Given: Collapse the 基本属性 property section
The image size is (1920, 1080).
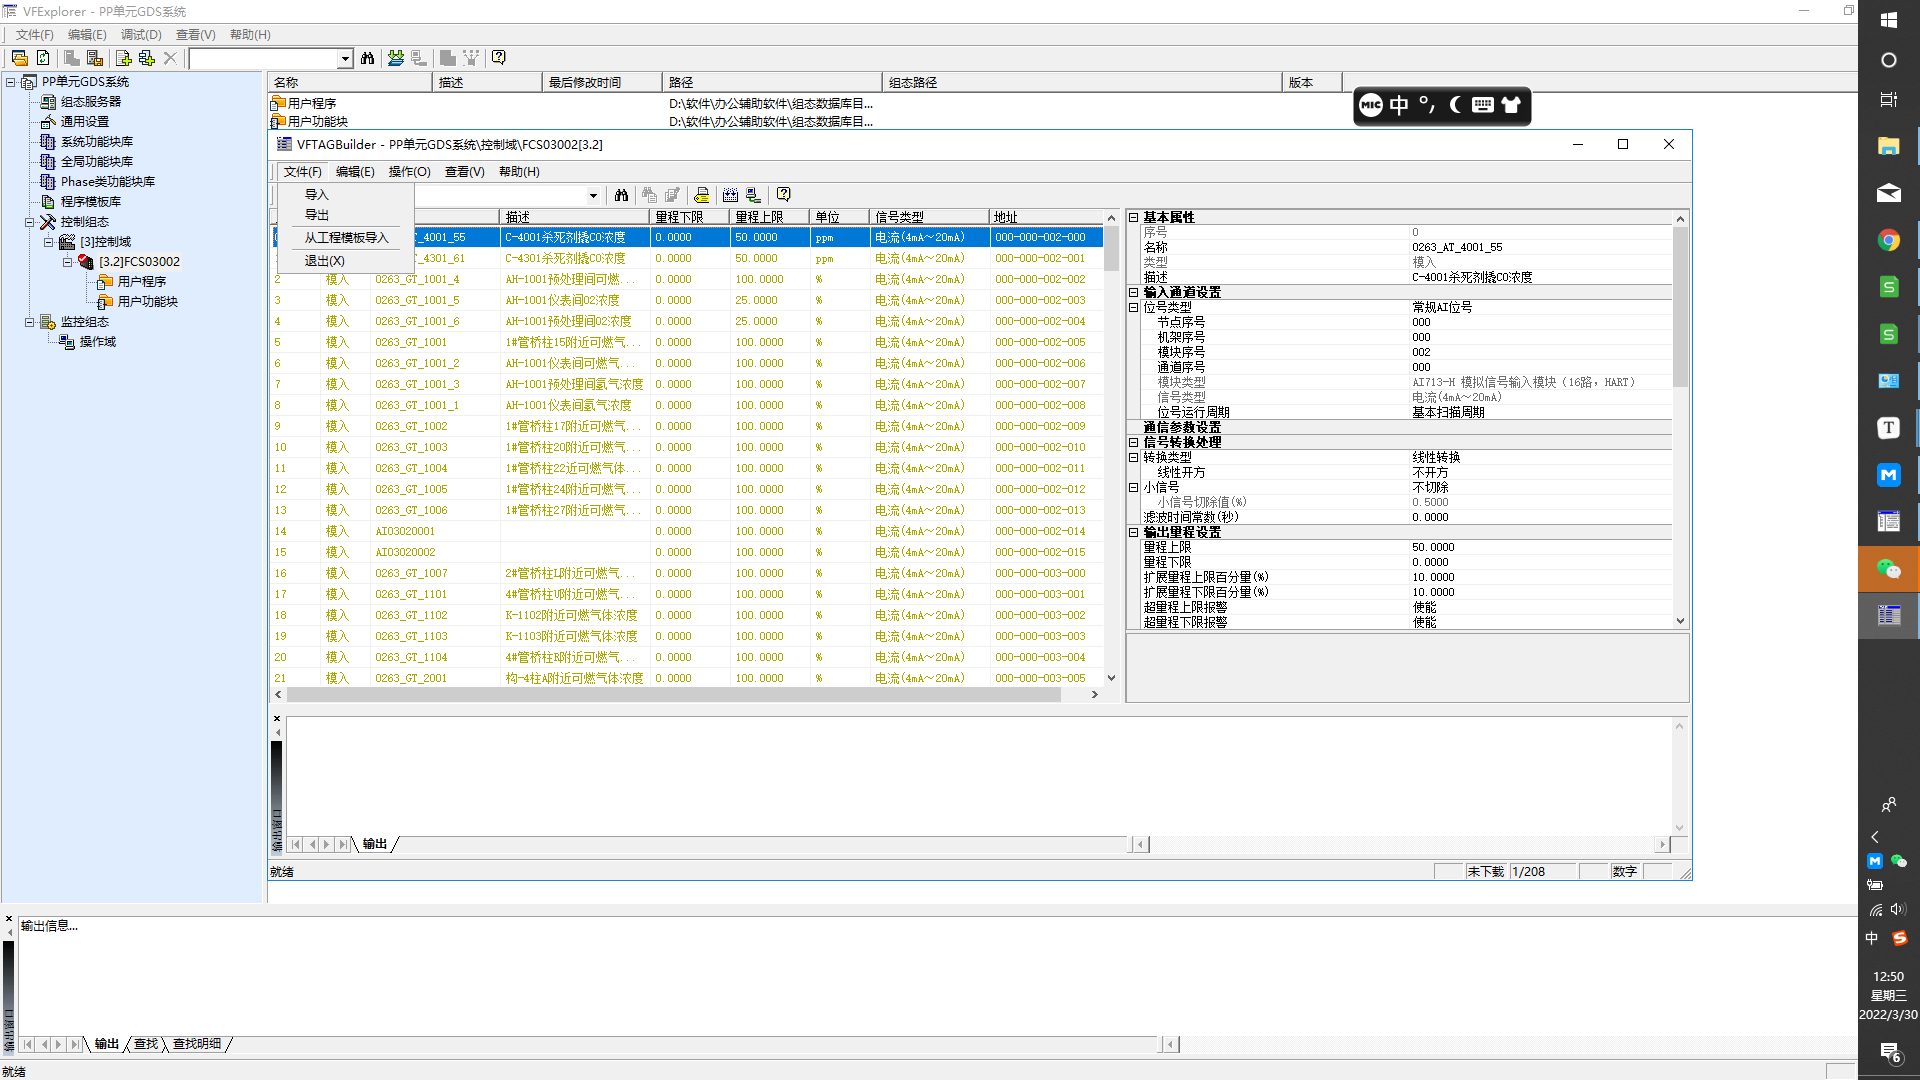Looking at the screenshot, I should pos(1134,217).
